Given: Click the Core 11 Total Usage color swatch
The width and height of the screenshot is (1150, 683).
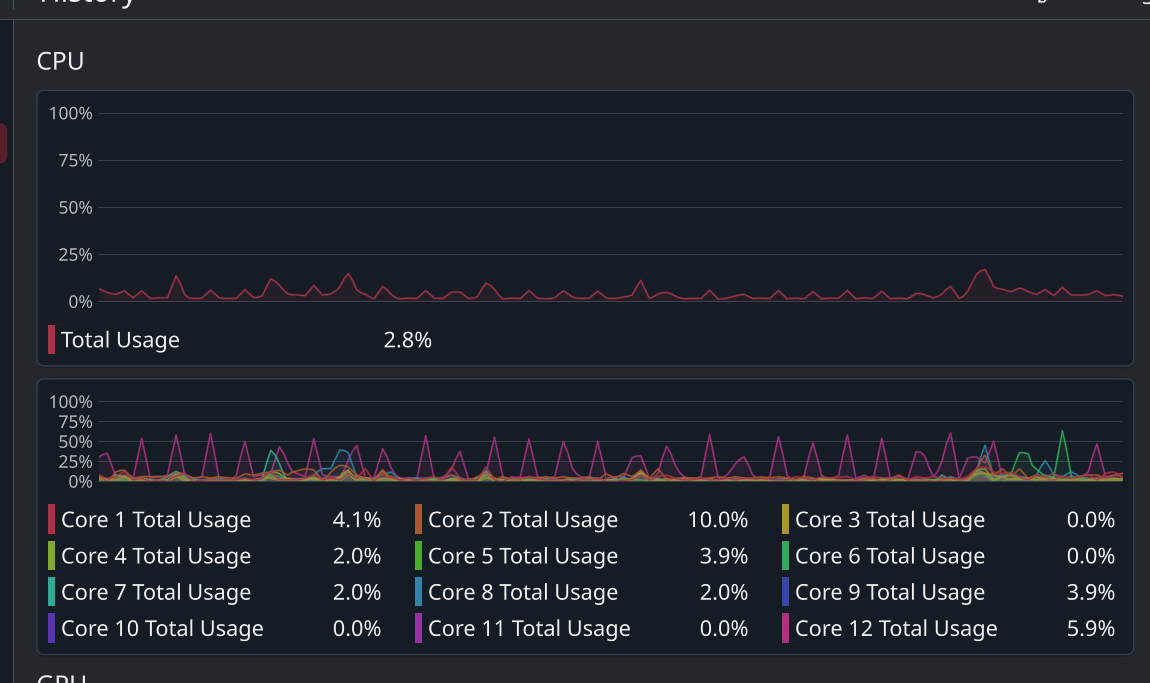Looking at the screenshot, I should coord(418,629).
